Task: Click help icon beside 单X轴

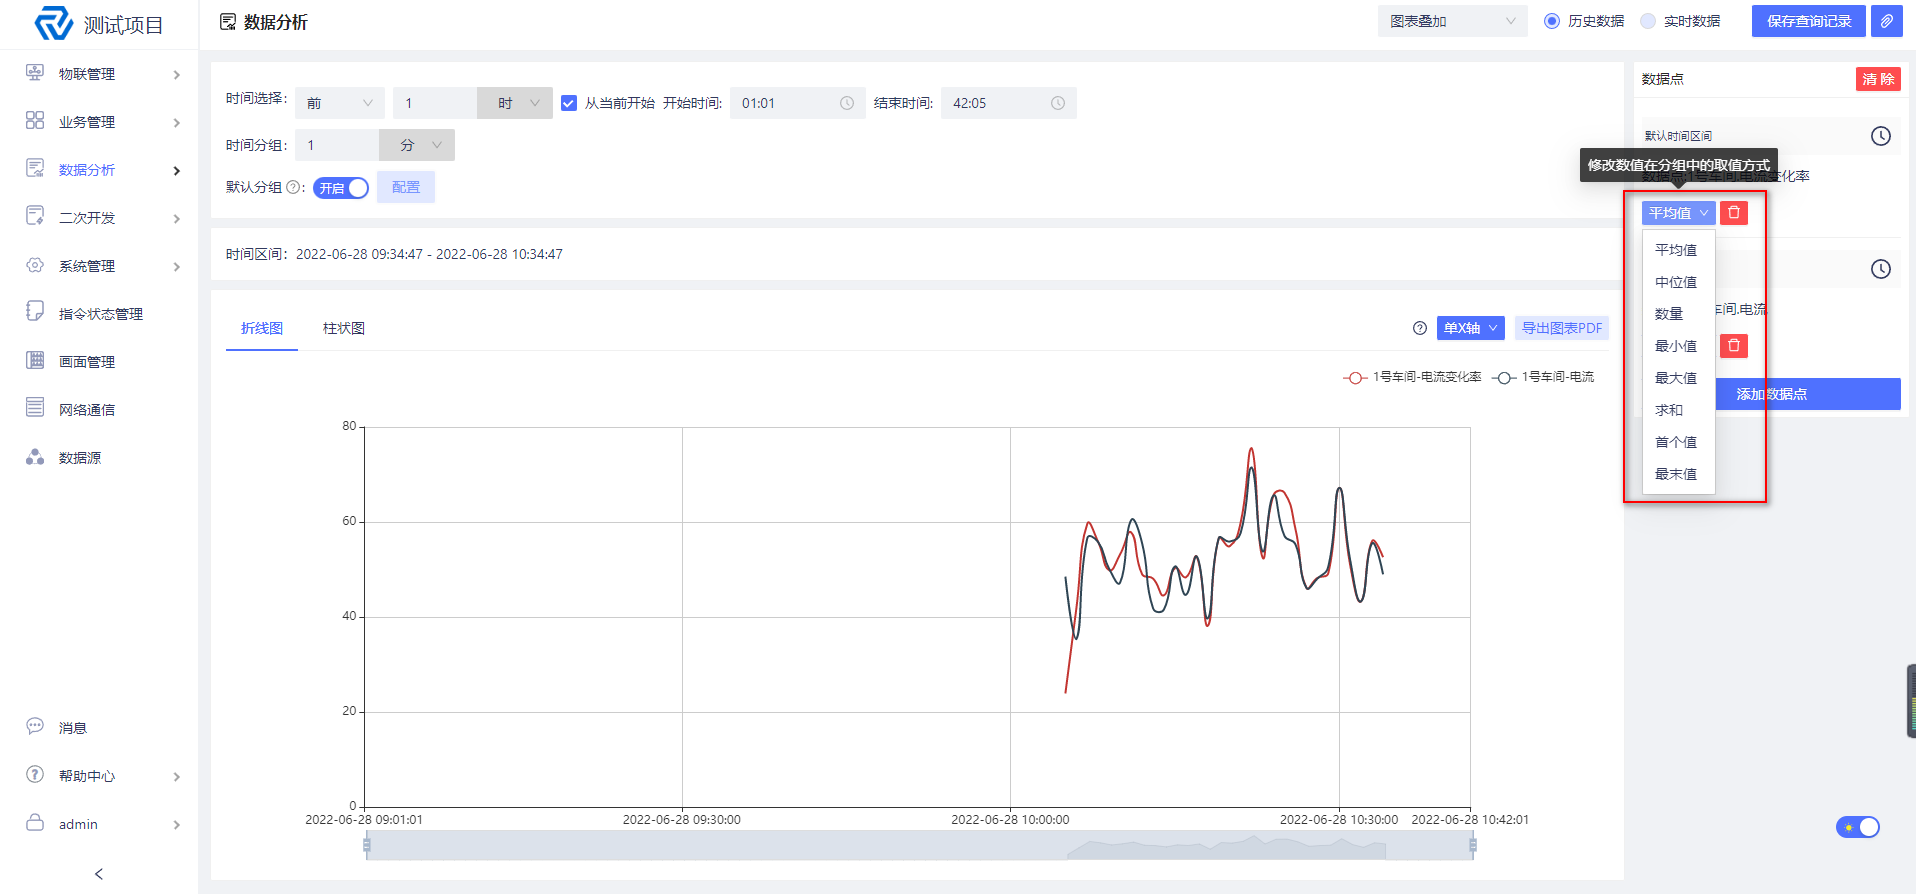Action: point(1420,328)
